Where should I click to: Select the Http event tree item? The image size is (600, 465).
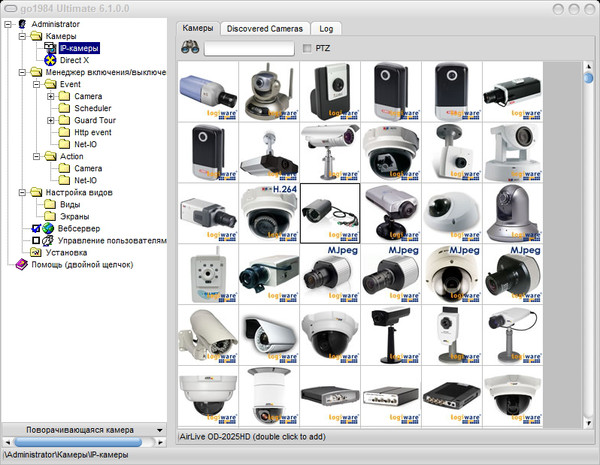(94, 132)
